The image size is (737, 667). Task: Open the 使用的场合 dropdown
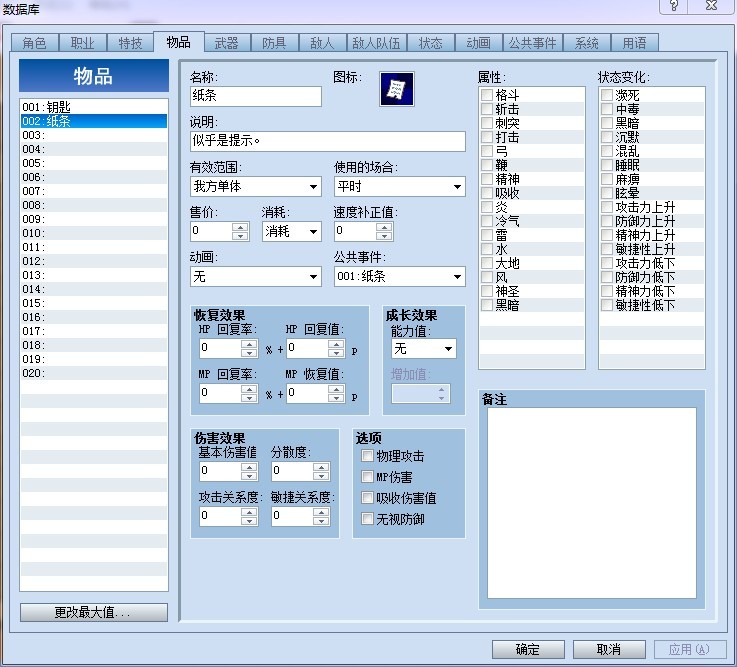coord(400,187)
